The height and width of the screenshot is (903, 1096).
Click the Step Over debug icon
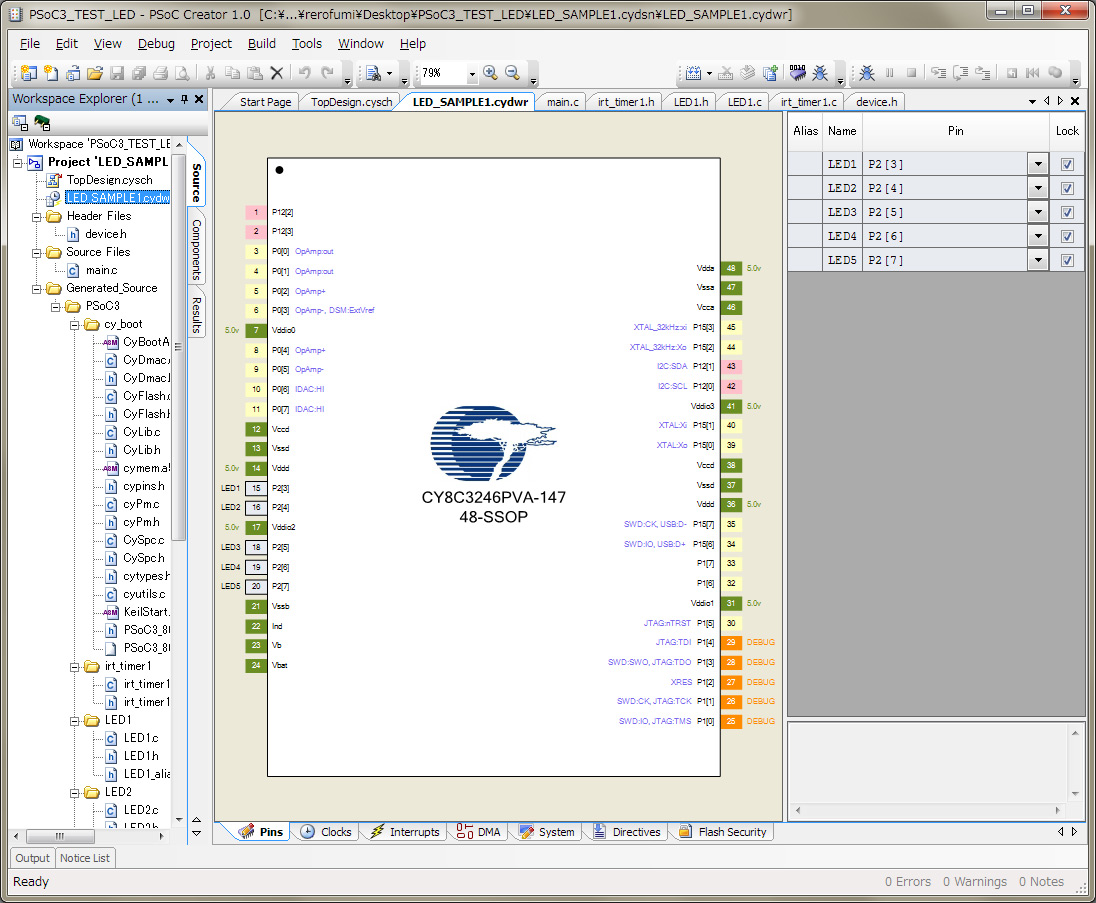coord(961,73)
